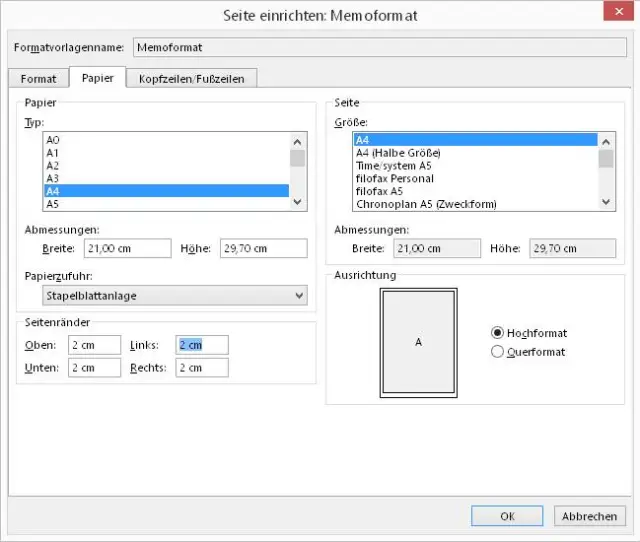The image size is (640, 542).
Task: Click the Rechts margin field
Action: tap(201, 368)
